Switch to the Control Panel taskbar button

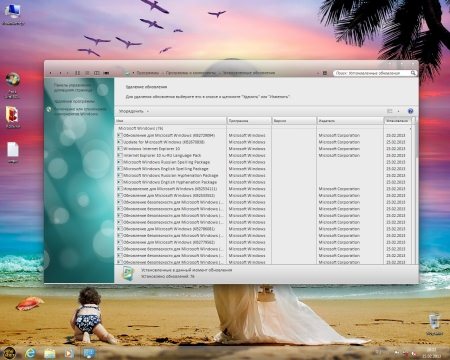tap(89, 353)
